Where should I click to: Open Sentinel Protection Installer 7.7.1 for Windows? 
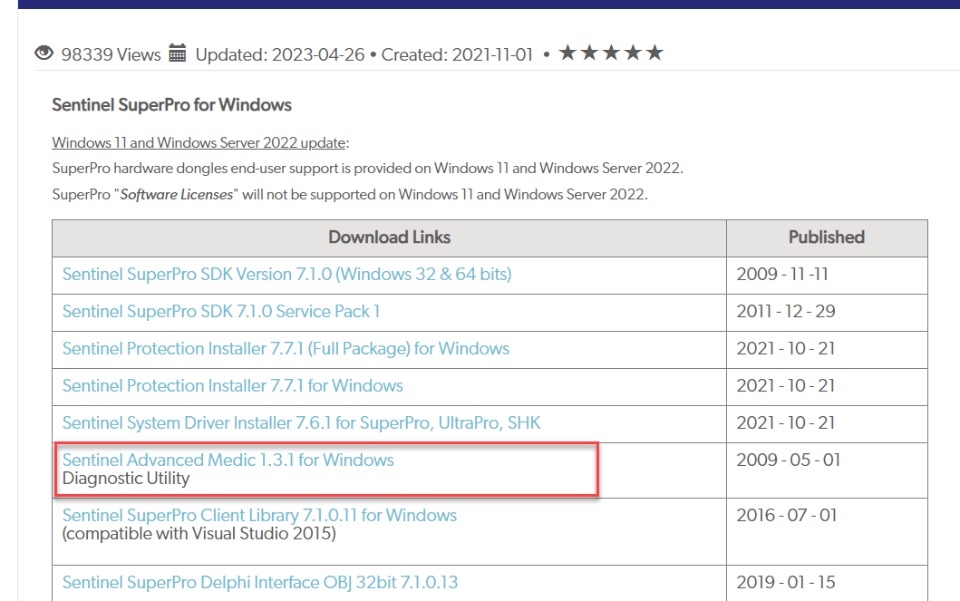(233, 386)
